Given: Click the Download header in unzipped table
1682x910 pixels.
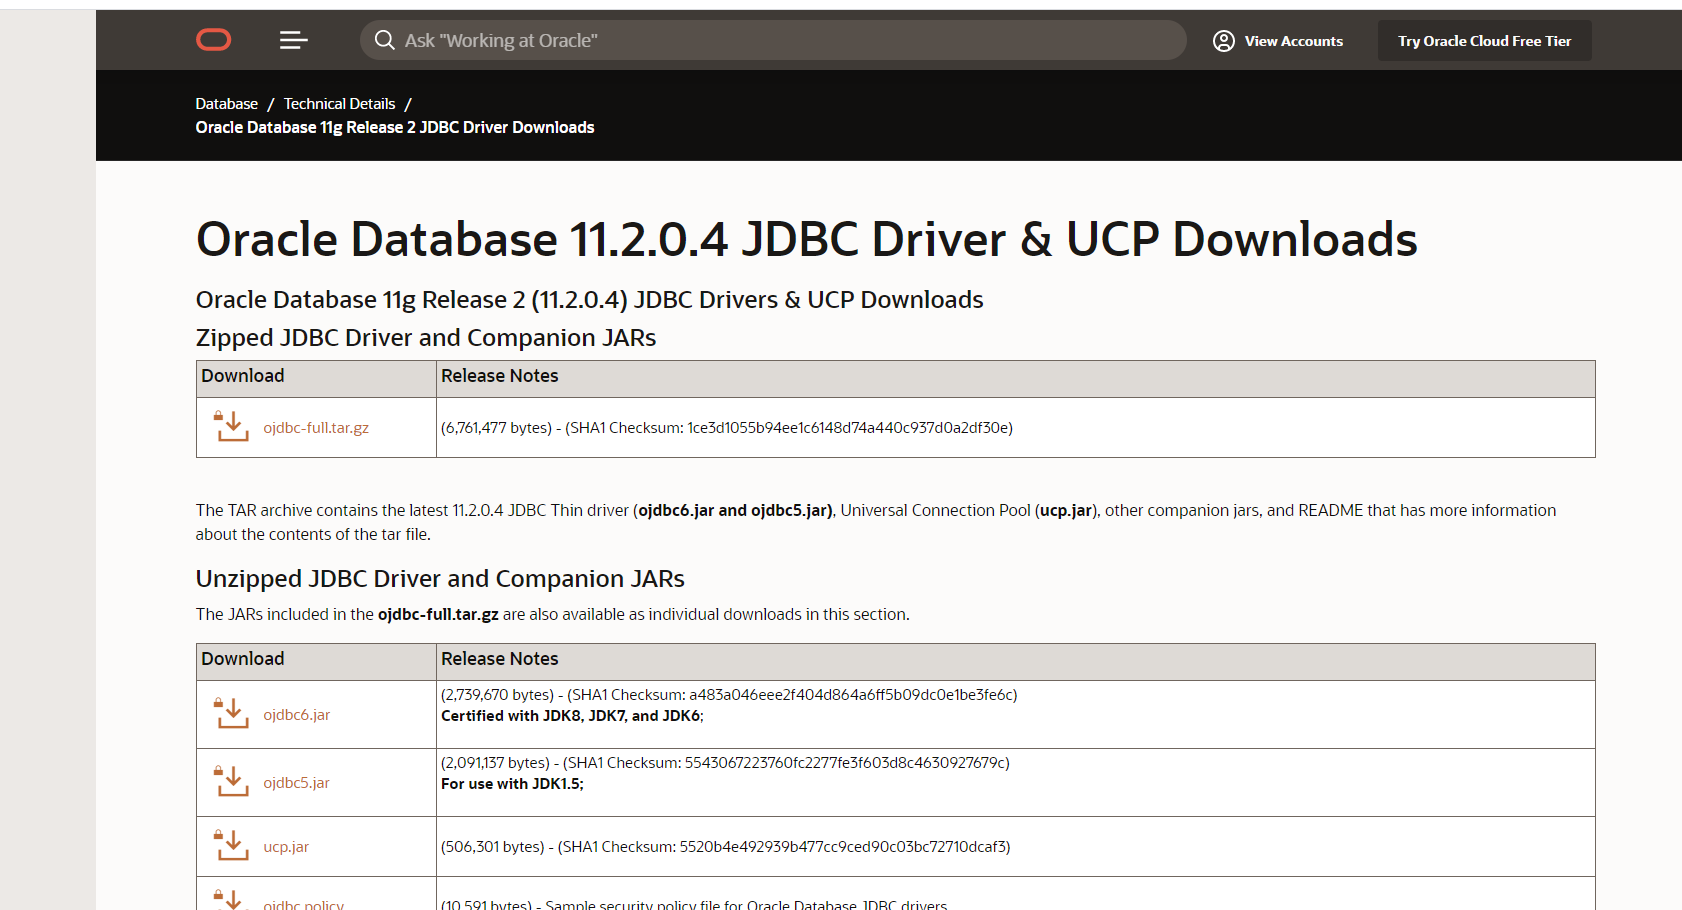Looking at the screenshot, I should tap(243, 659).
